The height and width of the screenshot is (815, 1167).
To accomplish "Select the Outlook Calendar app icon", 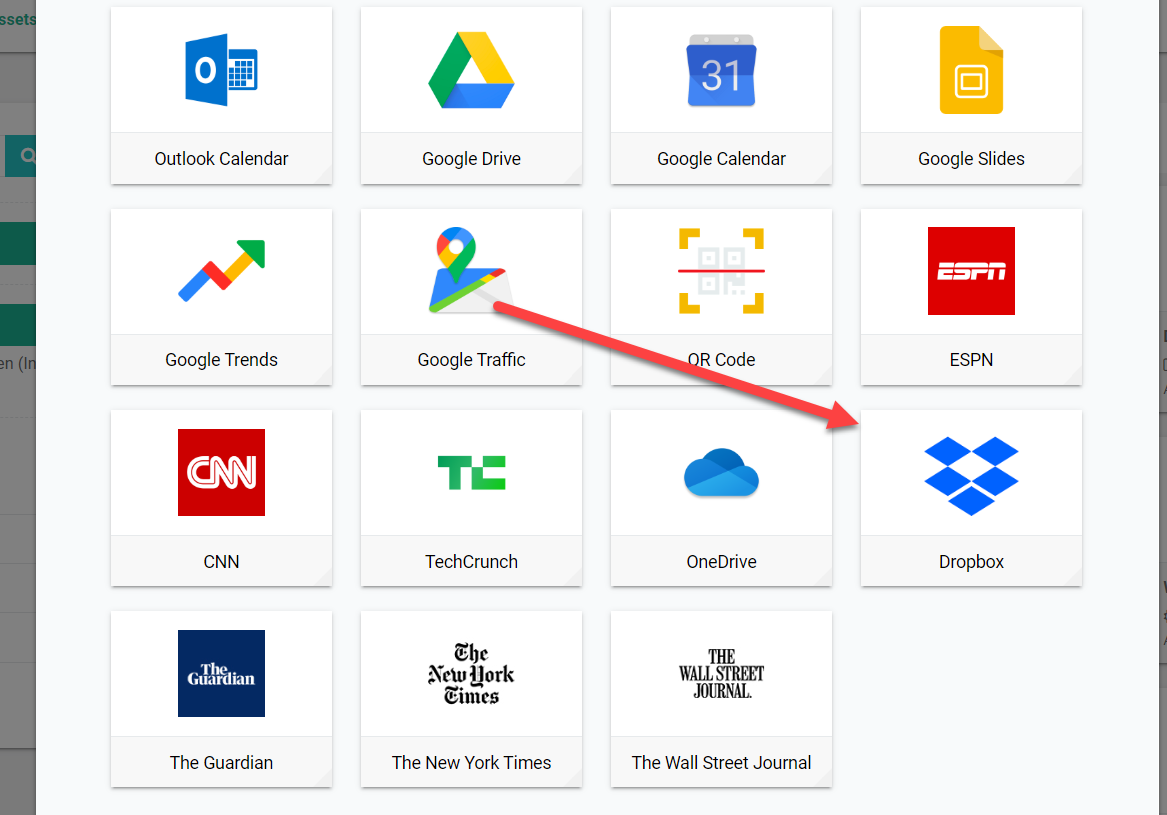I will tap(221, 70).
